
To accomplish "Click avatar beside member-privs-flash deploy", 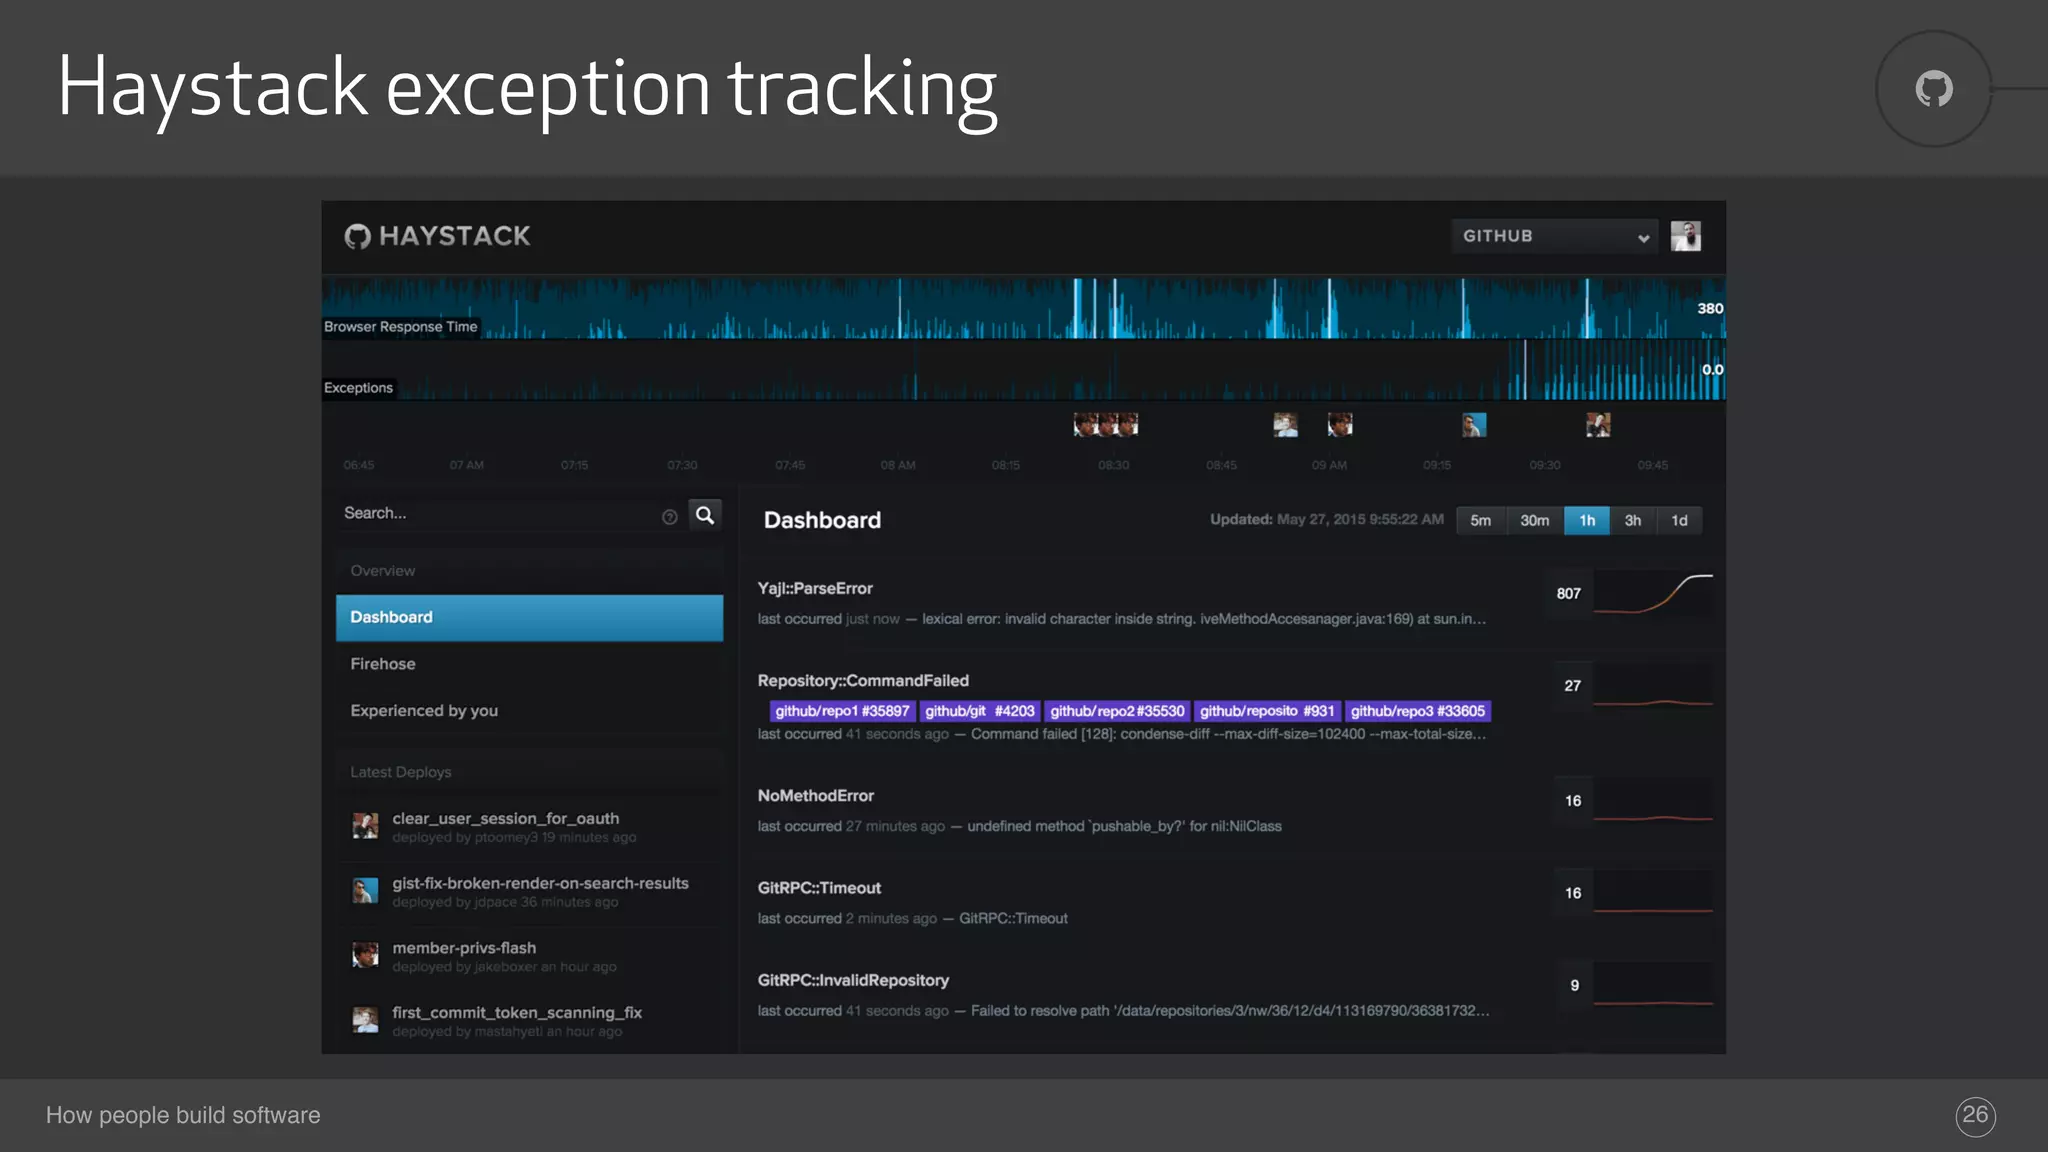I will tap(365, 955).
